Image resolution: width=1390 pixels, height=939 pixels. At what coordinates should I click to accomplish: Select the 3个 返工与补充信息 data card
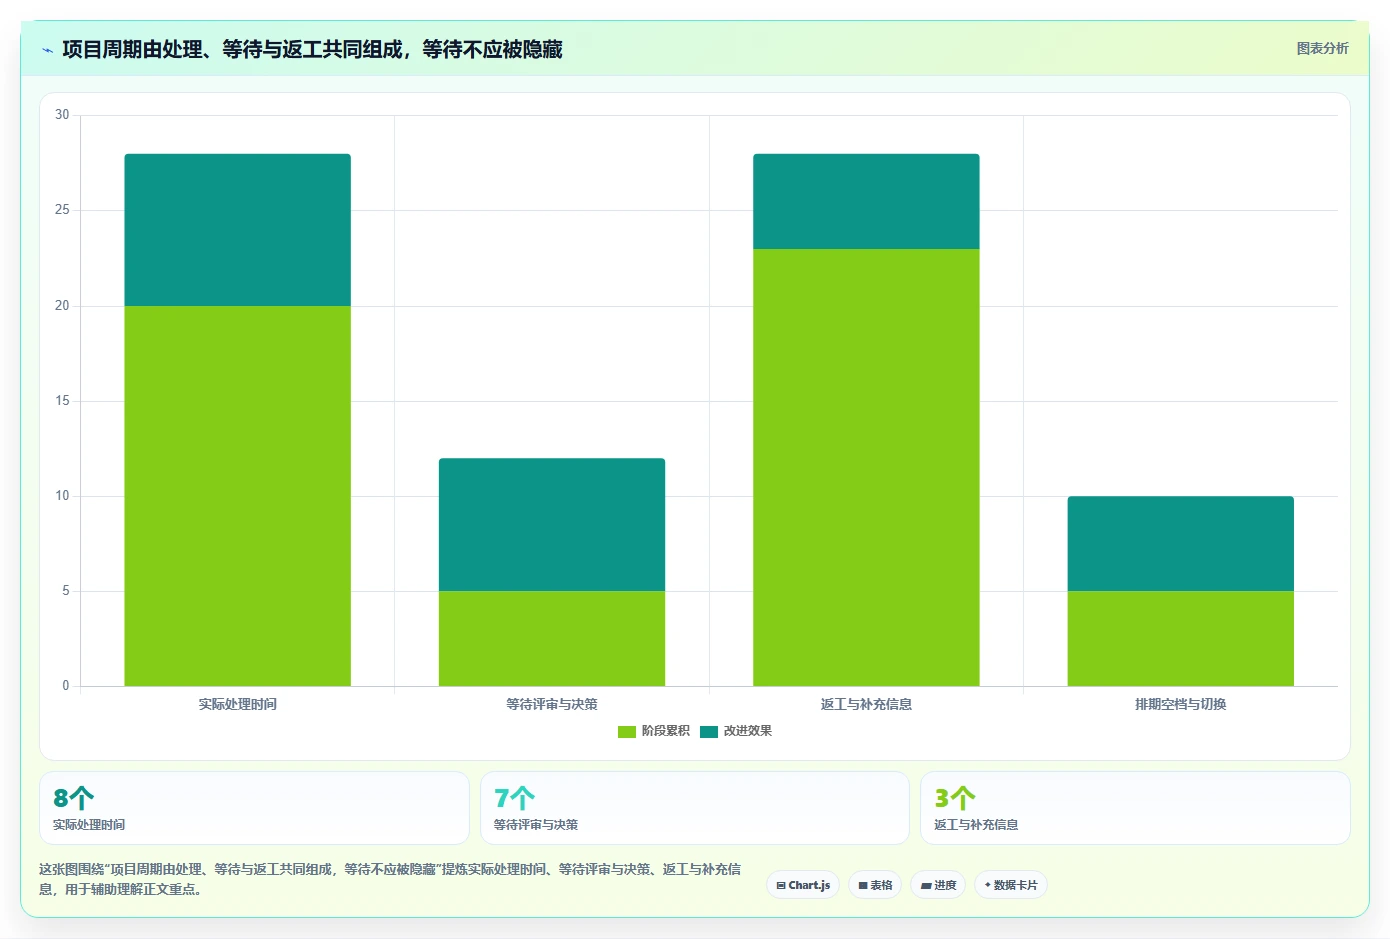point(1135,808)
